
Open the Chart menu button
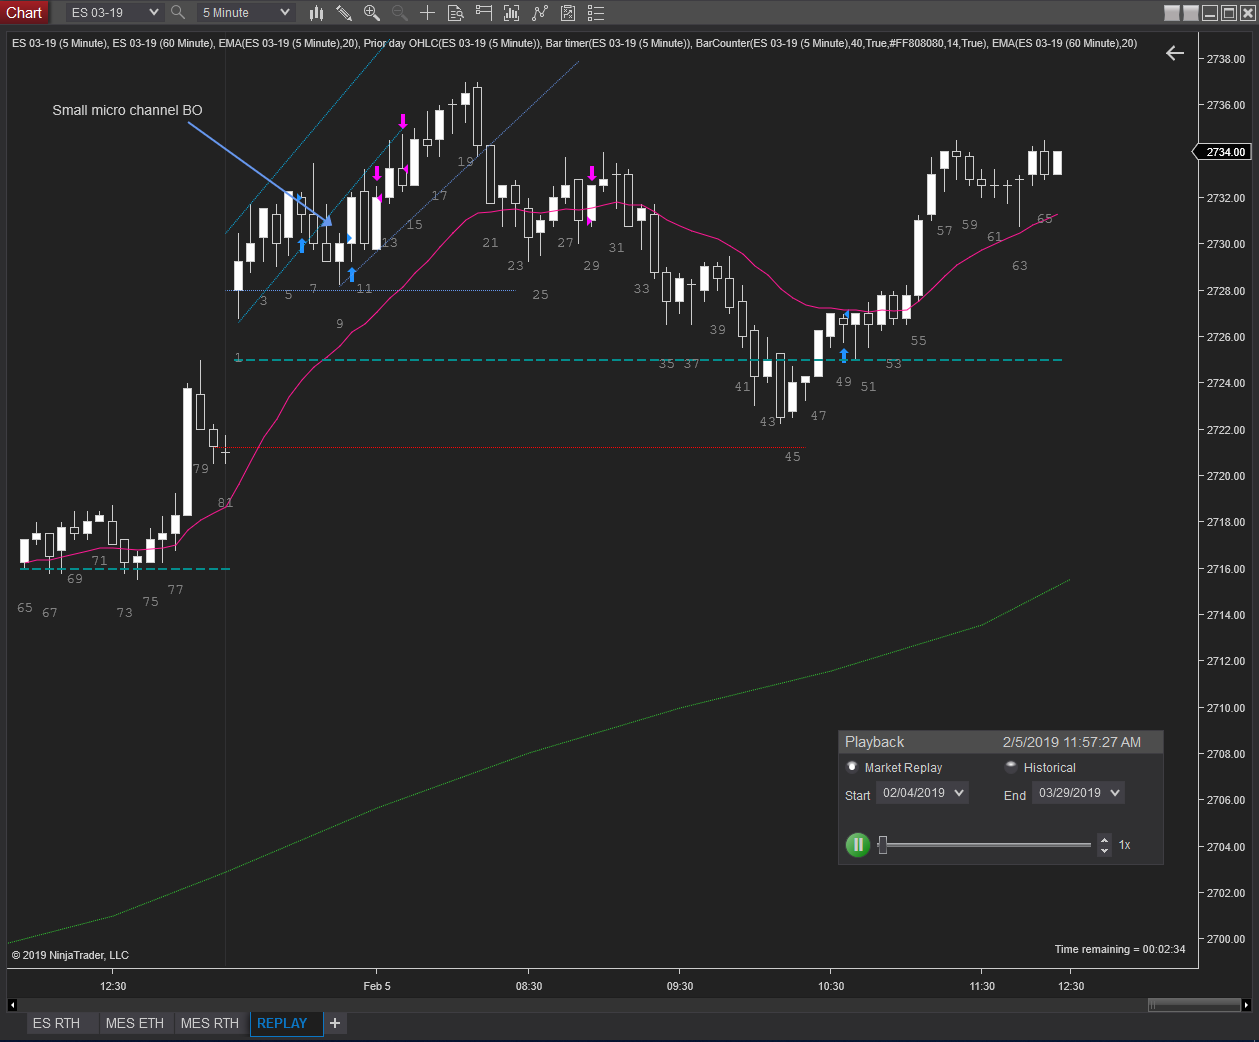[x=24, y=12]
